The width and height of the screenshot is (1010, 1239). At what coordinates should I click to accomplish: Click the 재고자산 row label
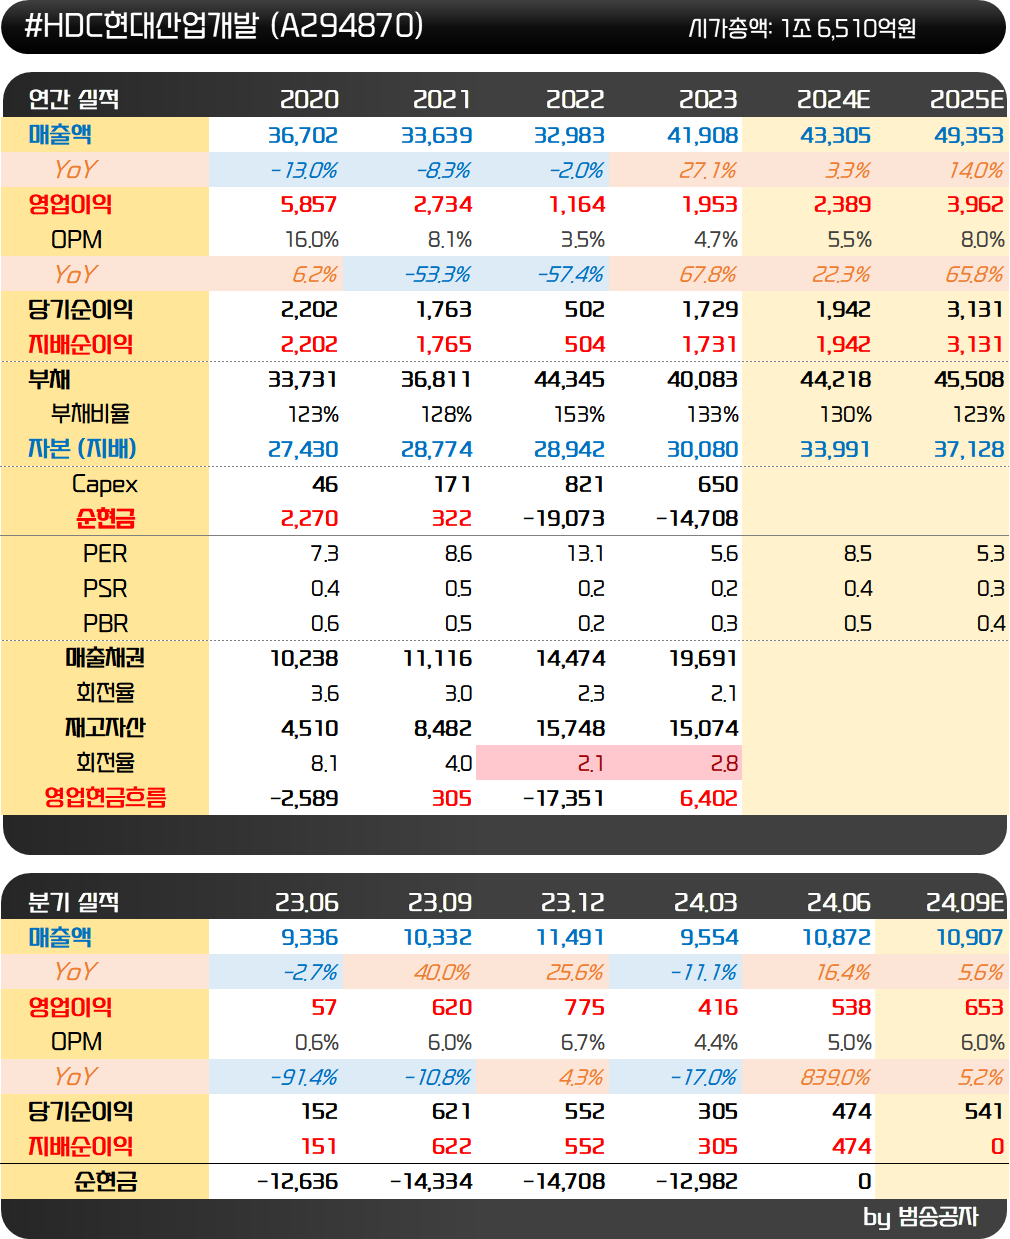(x=105, y=727)
